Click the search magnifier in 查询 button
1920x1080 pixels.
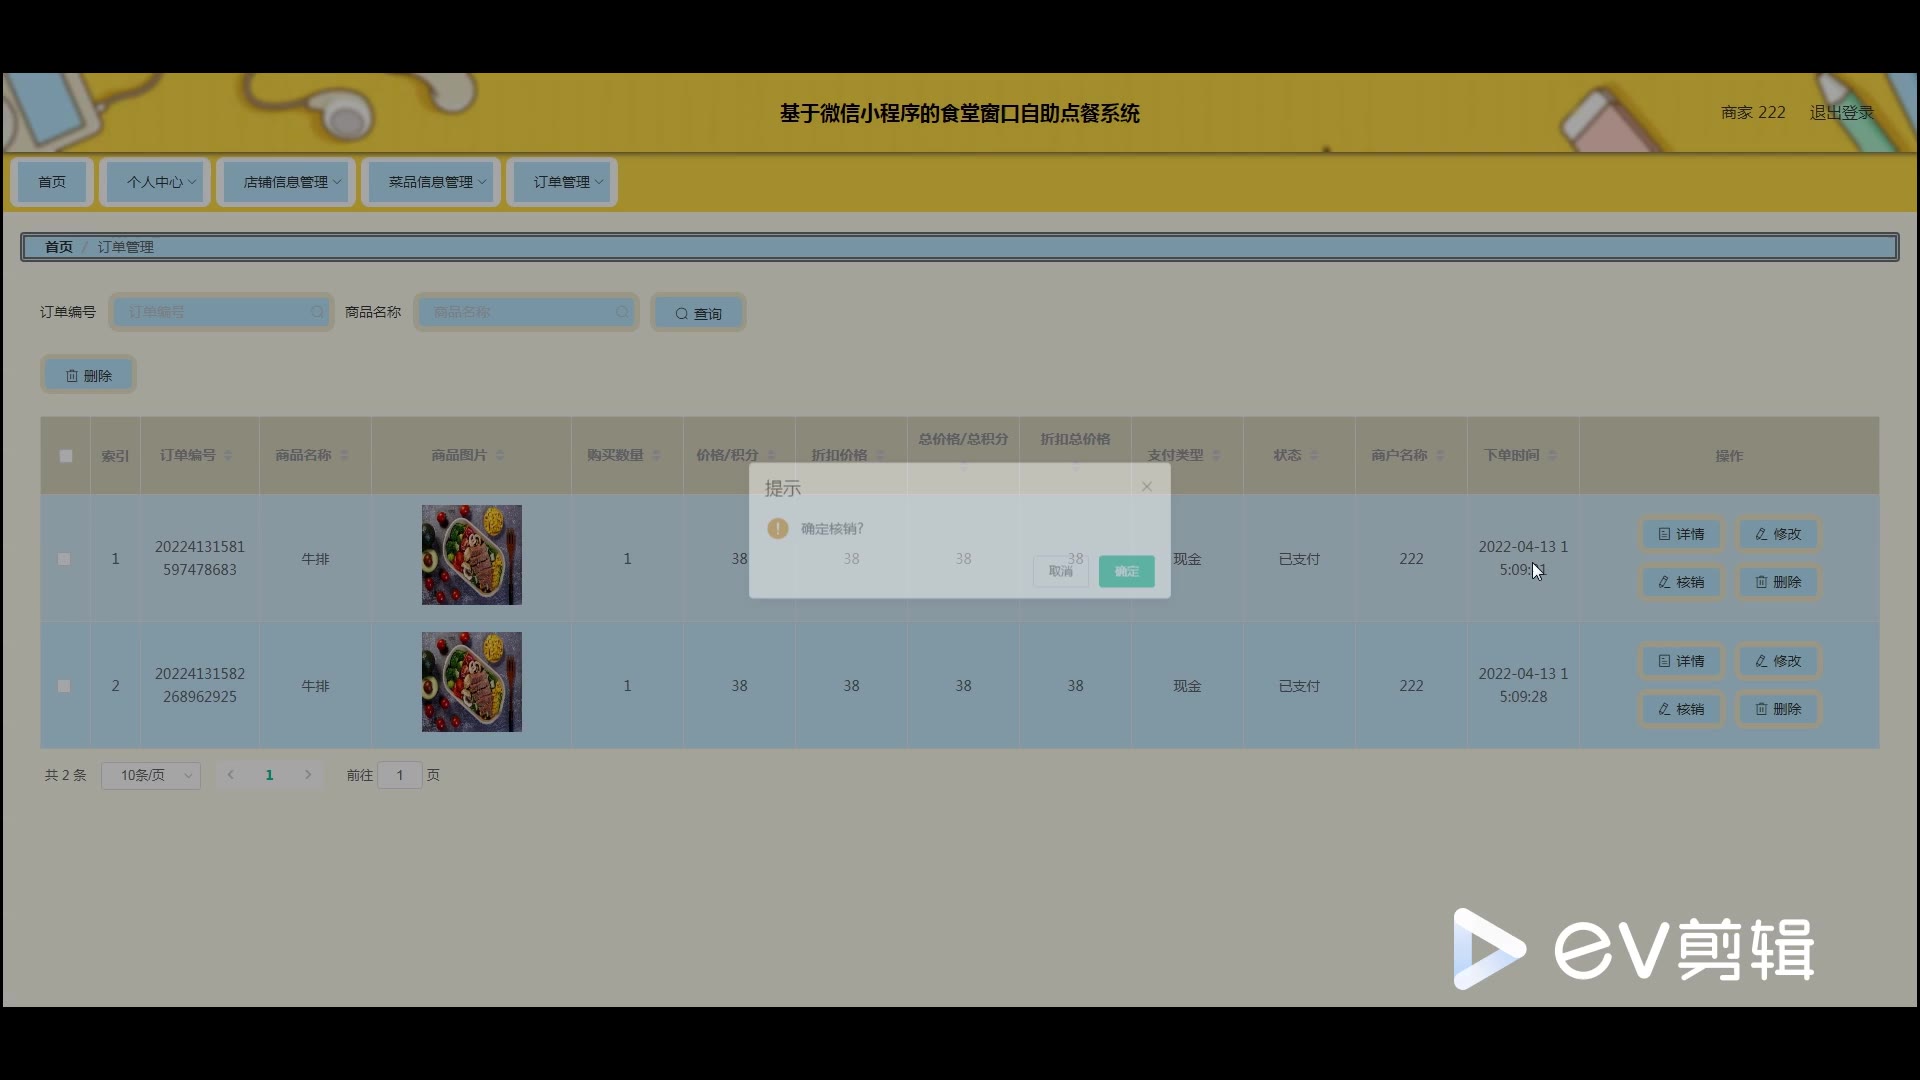tap(682, 314)
